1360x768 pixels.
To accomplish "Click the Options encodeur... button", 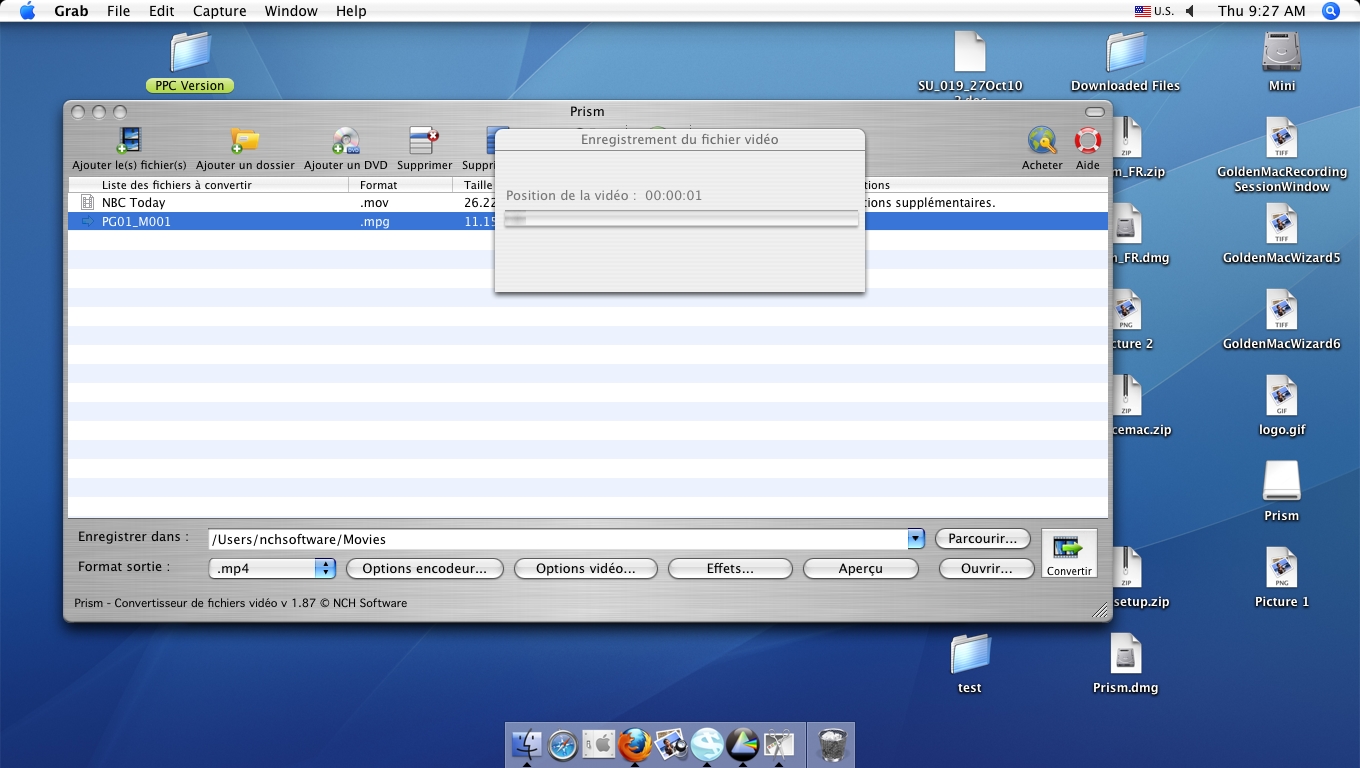I will [424, 568].
